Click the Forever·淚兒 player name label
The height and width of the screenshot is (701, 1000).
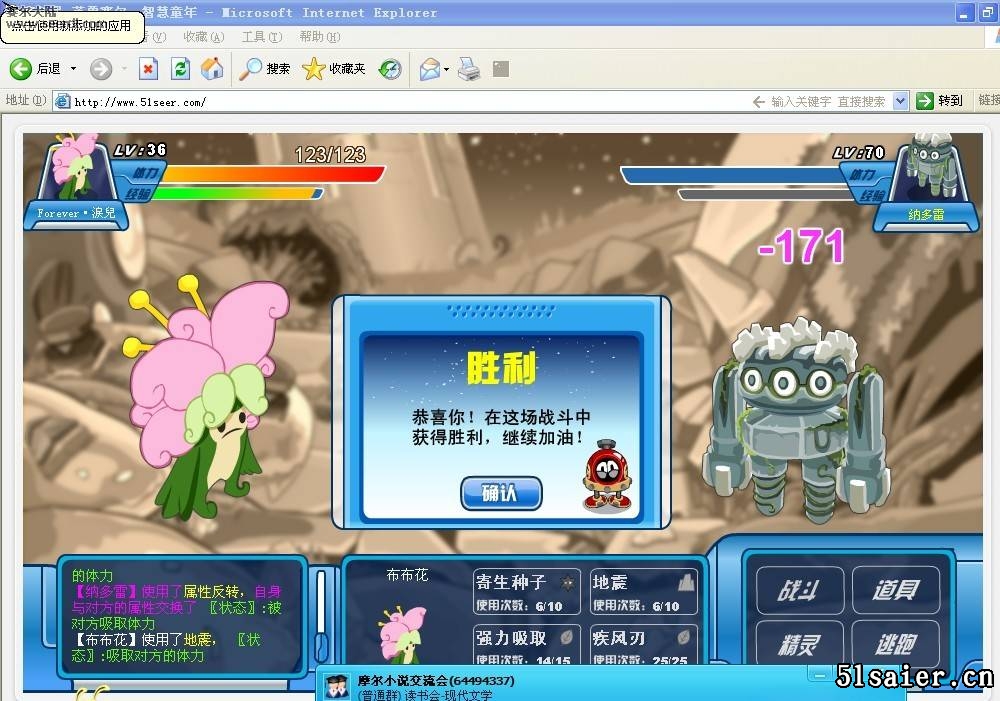[x=77, y=213]
